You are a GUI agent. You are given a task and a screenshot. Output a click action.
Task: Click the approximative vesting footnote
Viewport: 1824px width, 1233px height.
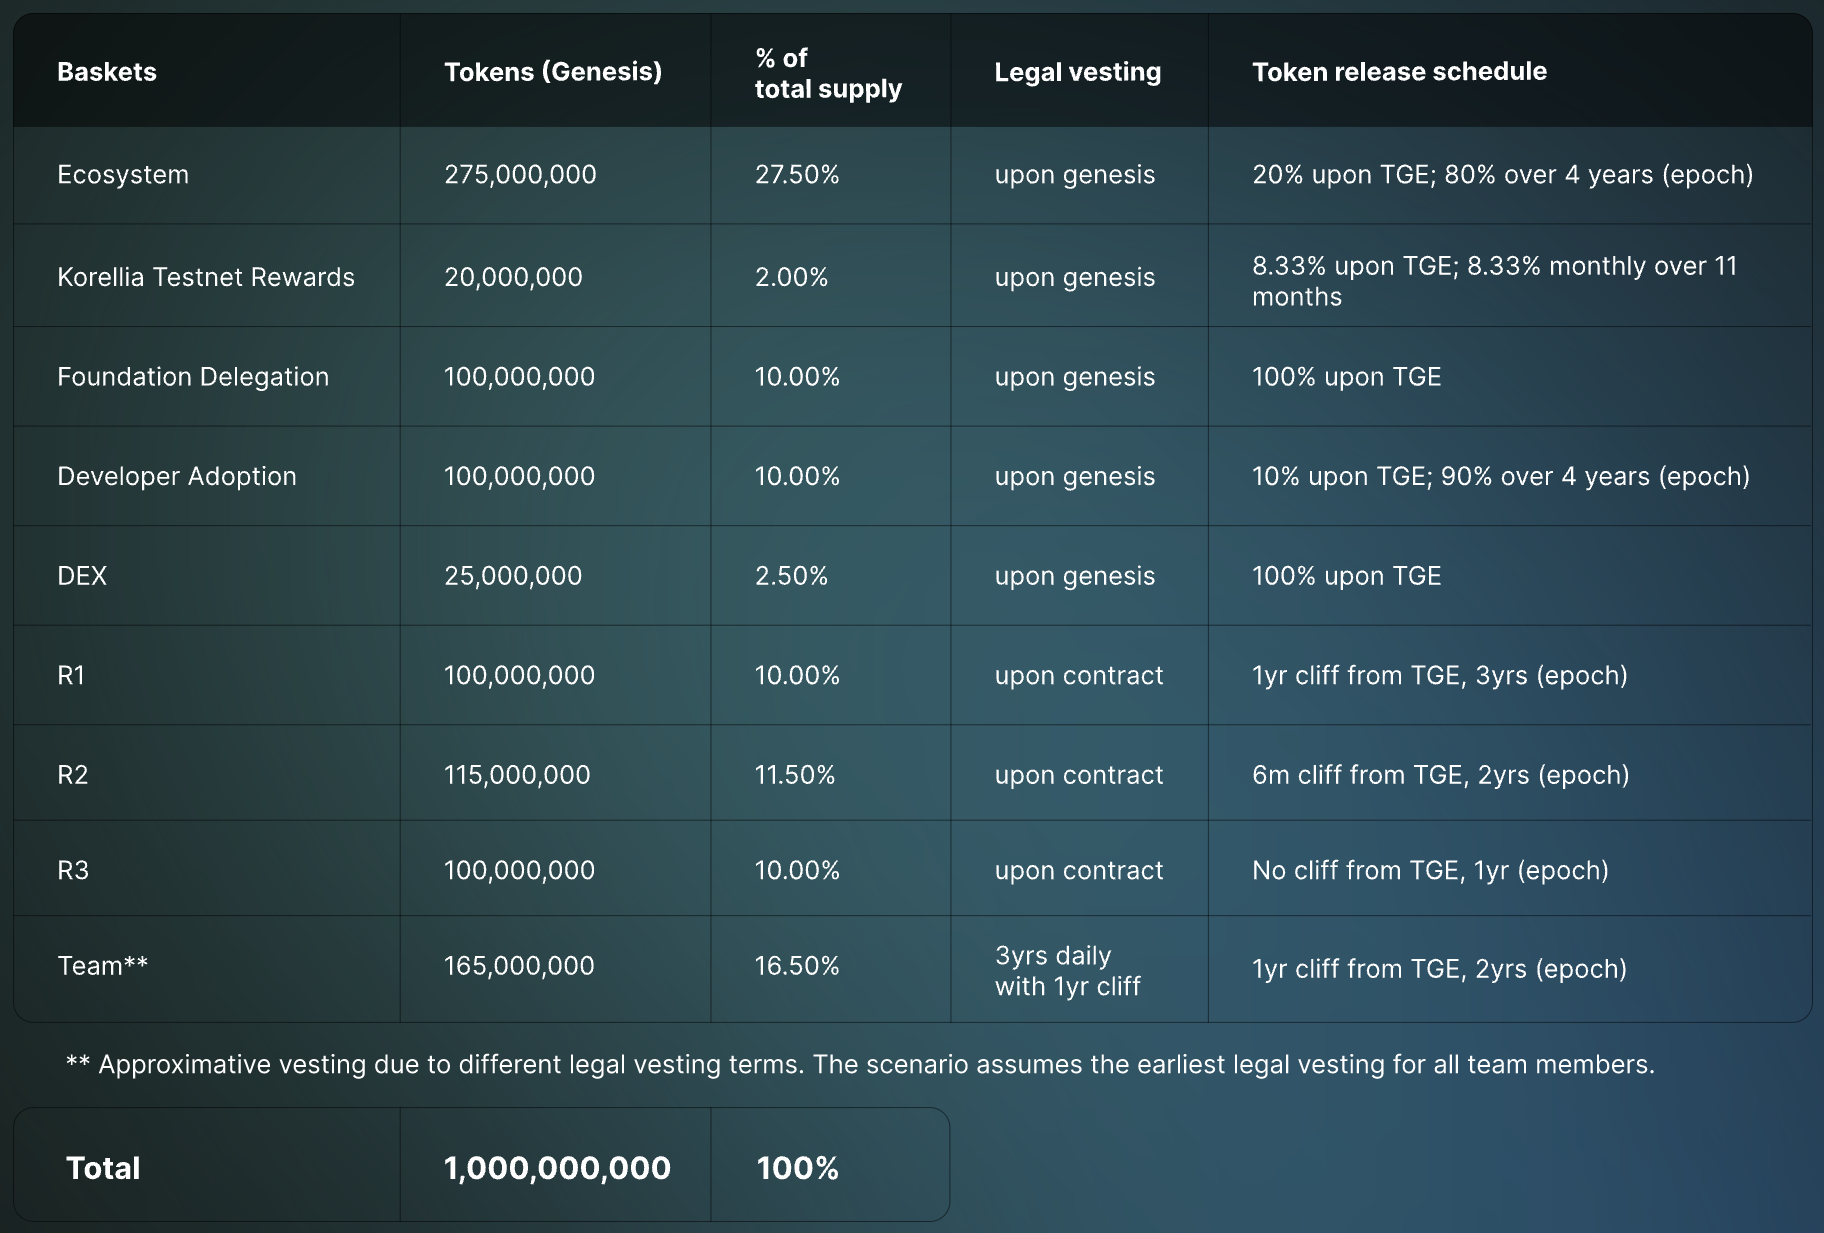pyautogui.click(x=860, y=1065)
